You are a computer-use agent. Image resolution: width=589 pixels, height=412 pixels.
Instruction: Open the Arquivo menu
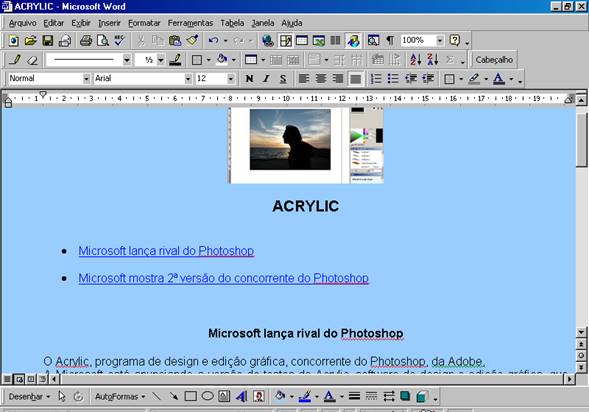click(23, 23)
